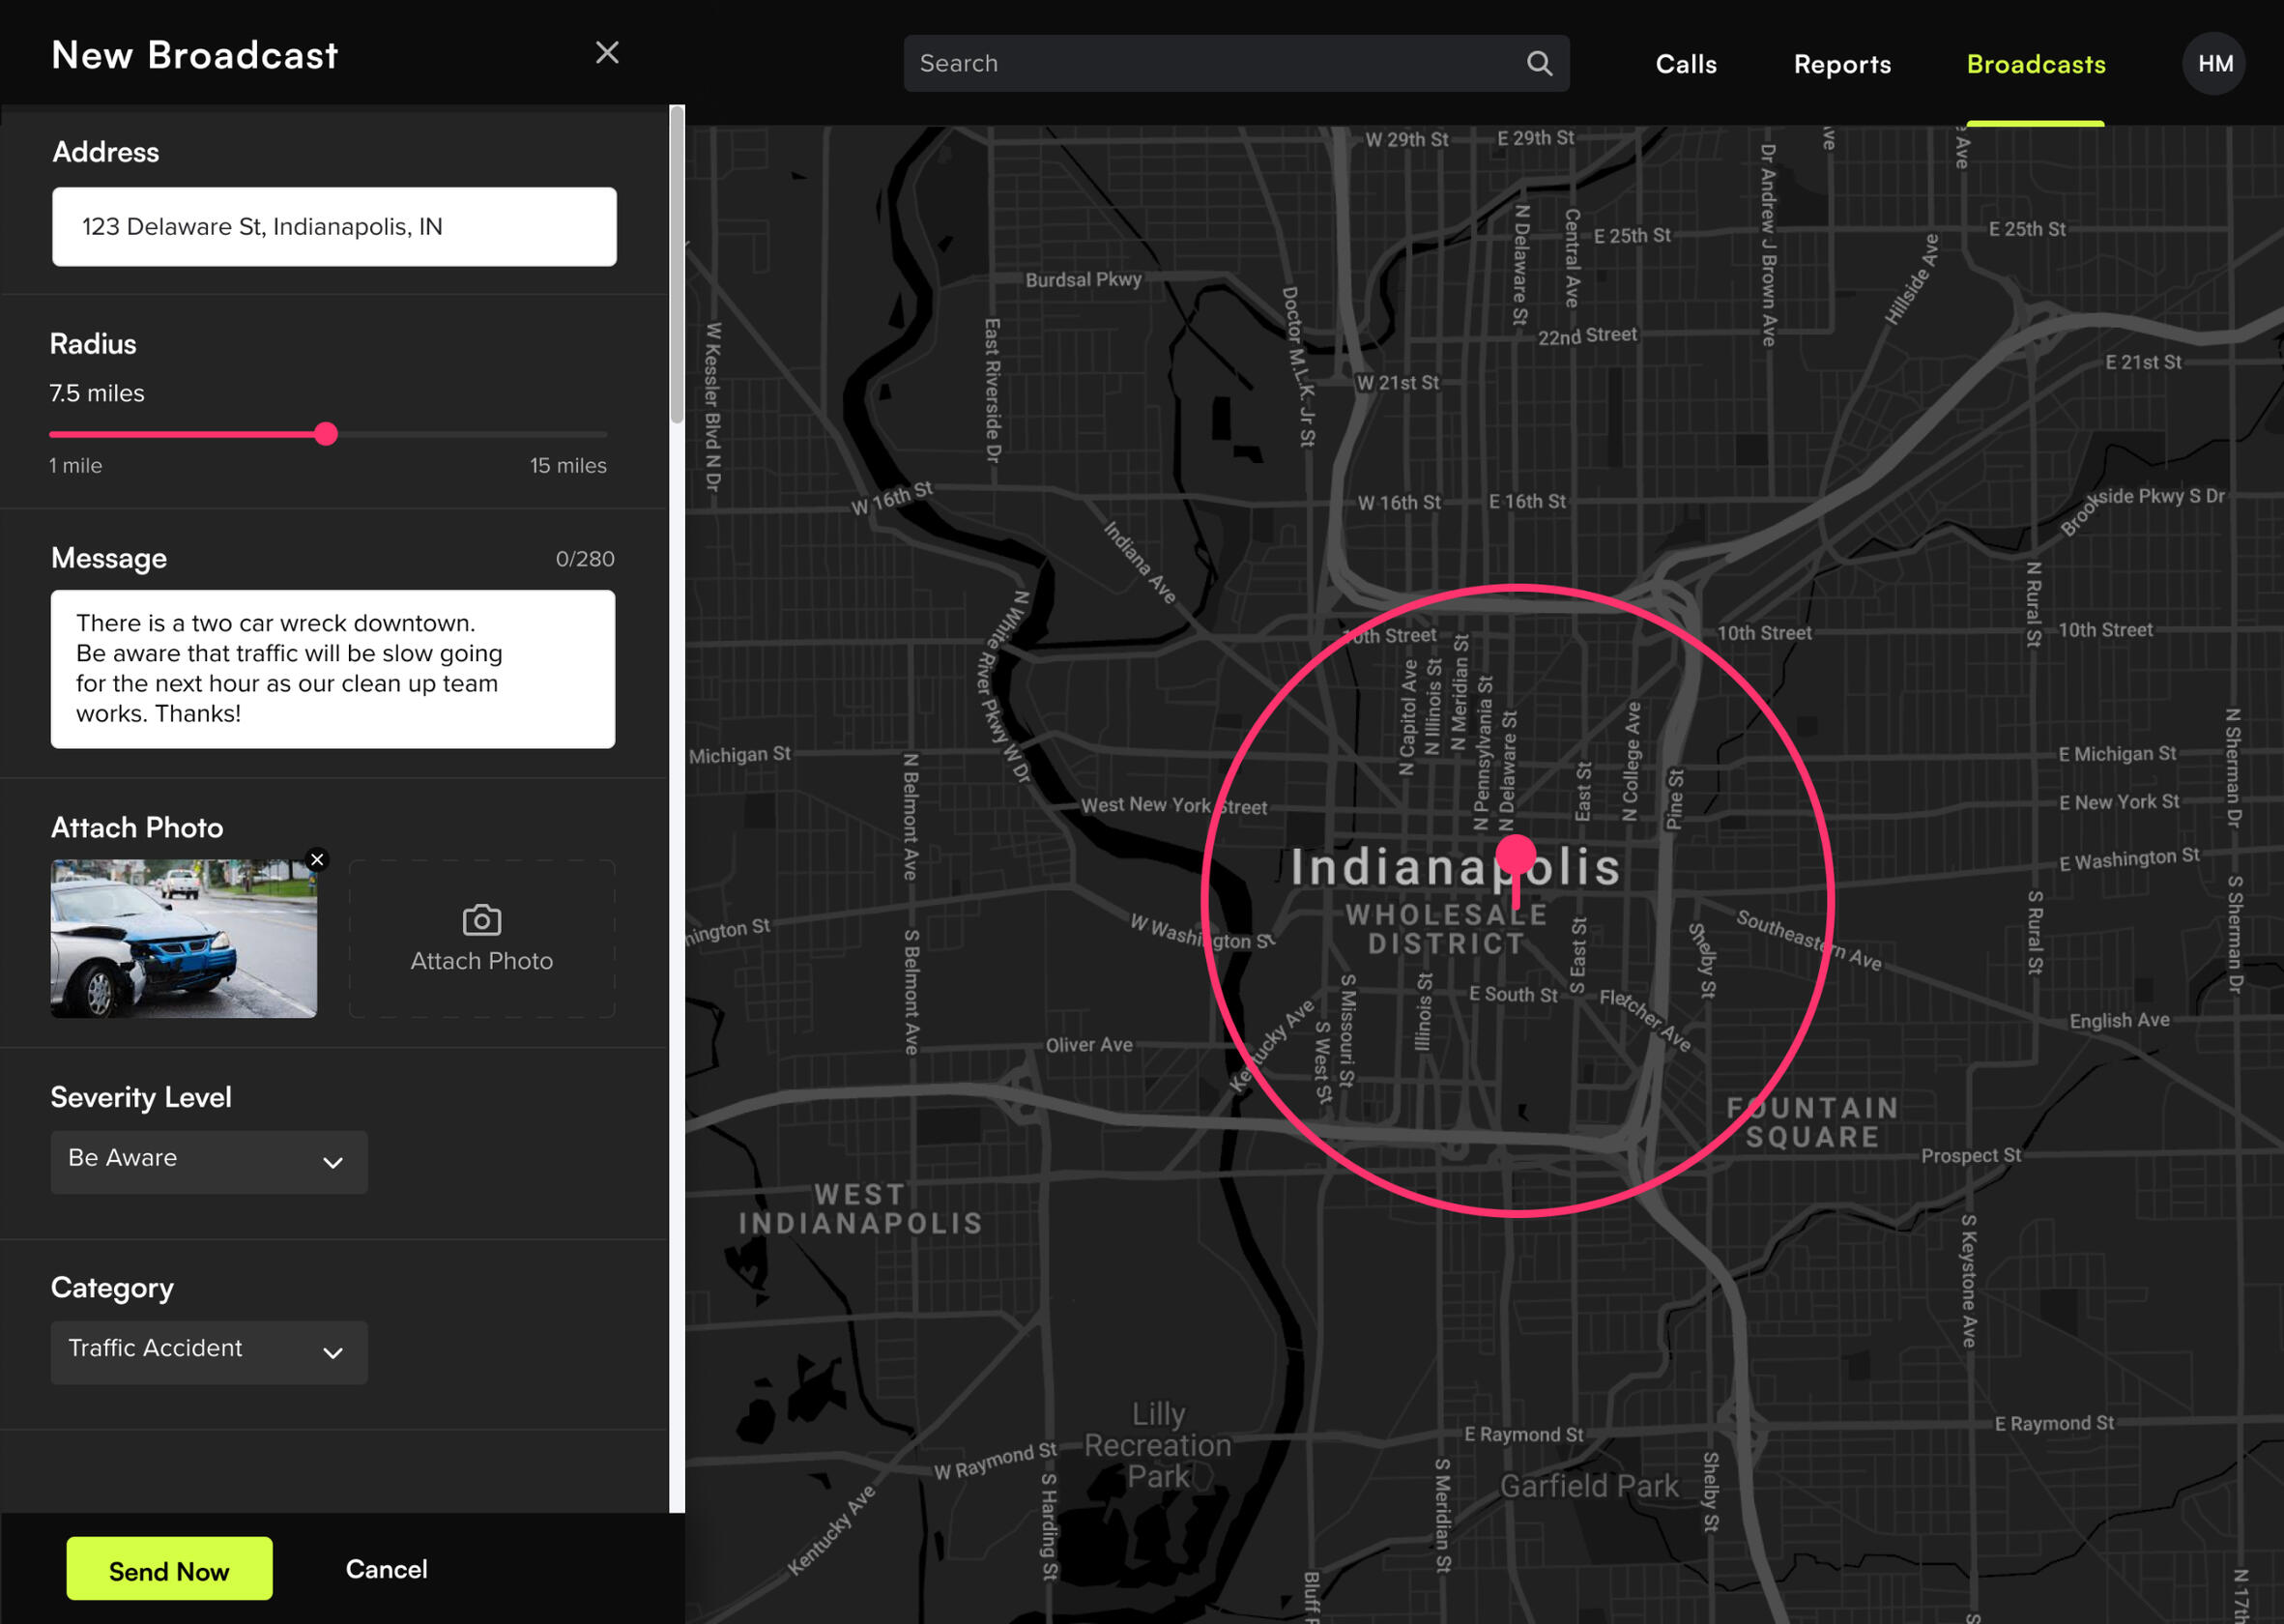This screenshot has width=2284, height=1624.
Task: Click the search magnifier icon
Action: point(1539,64)
